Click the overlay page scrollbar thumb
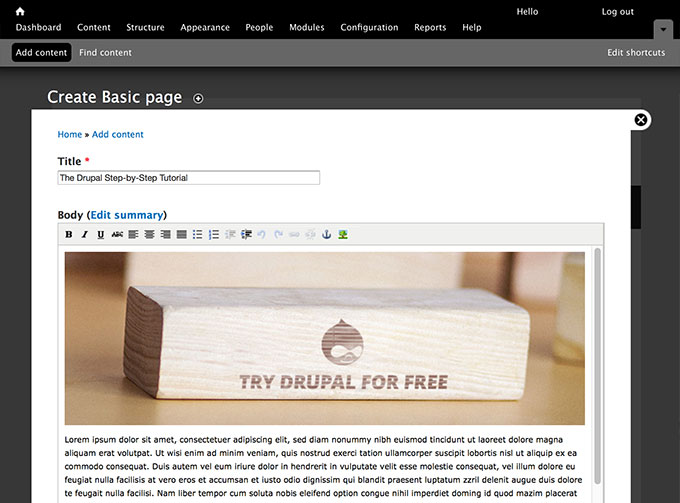680x503 pixels. [636, 207]
